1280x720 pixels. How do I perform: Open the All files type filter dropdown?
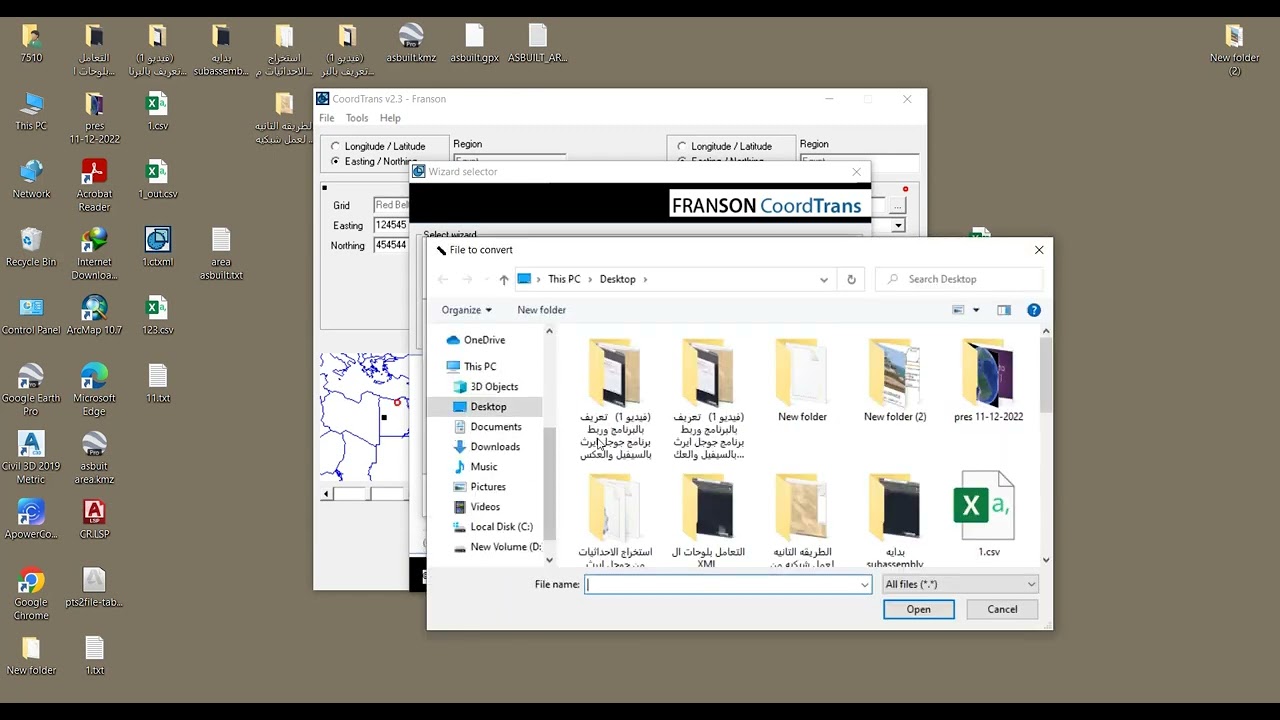(960, 584)
